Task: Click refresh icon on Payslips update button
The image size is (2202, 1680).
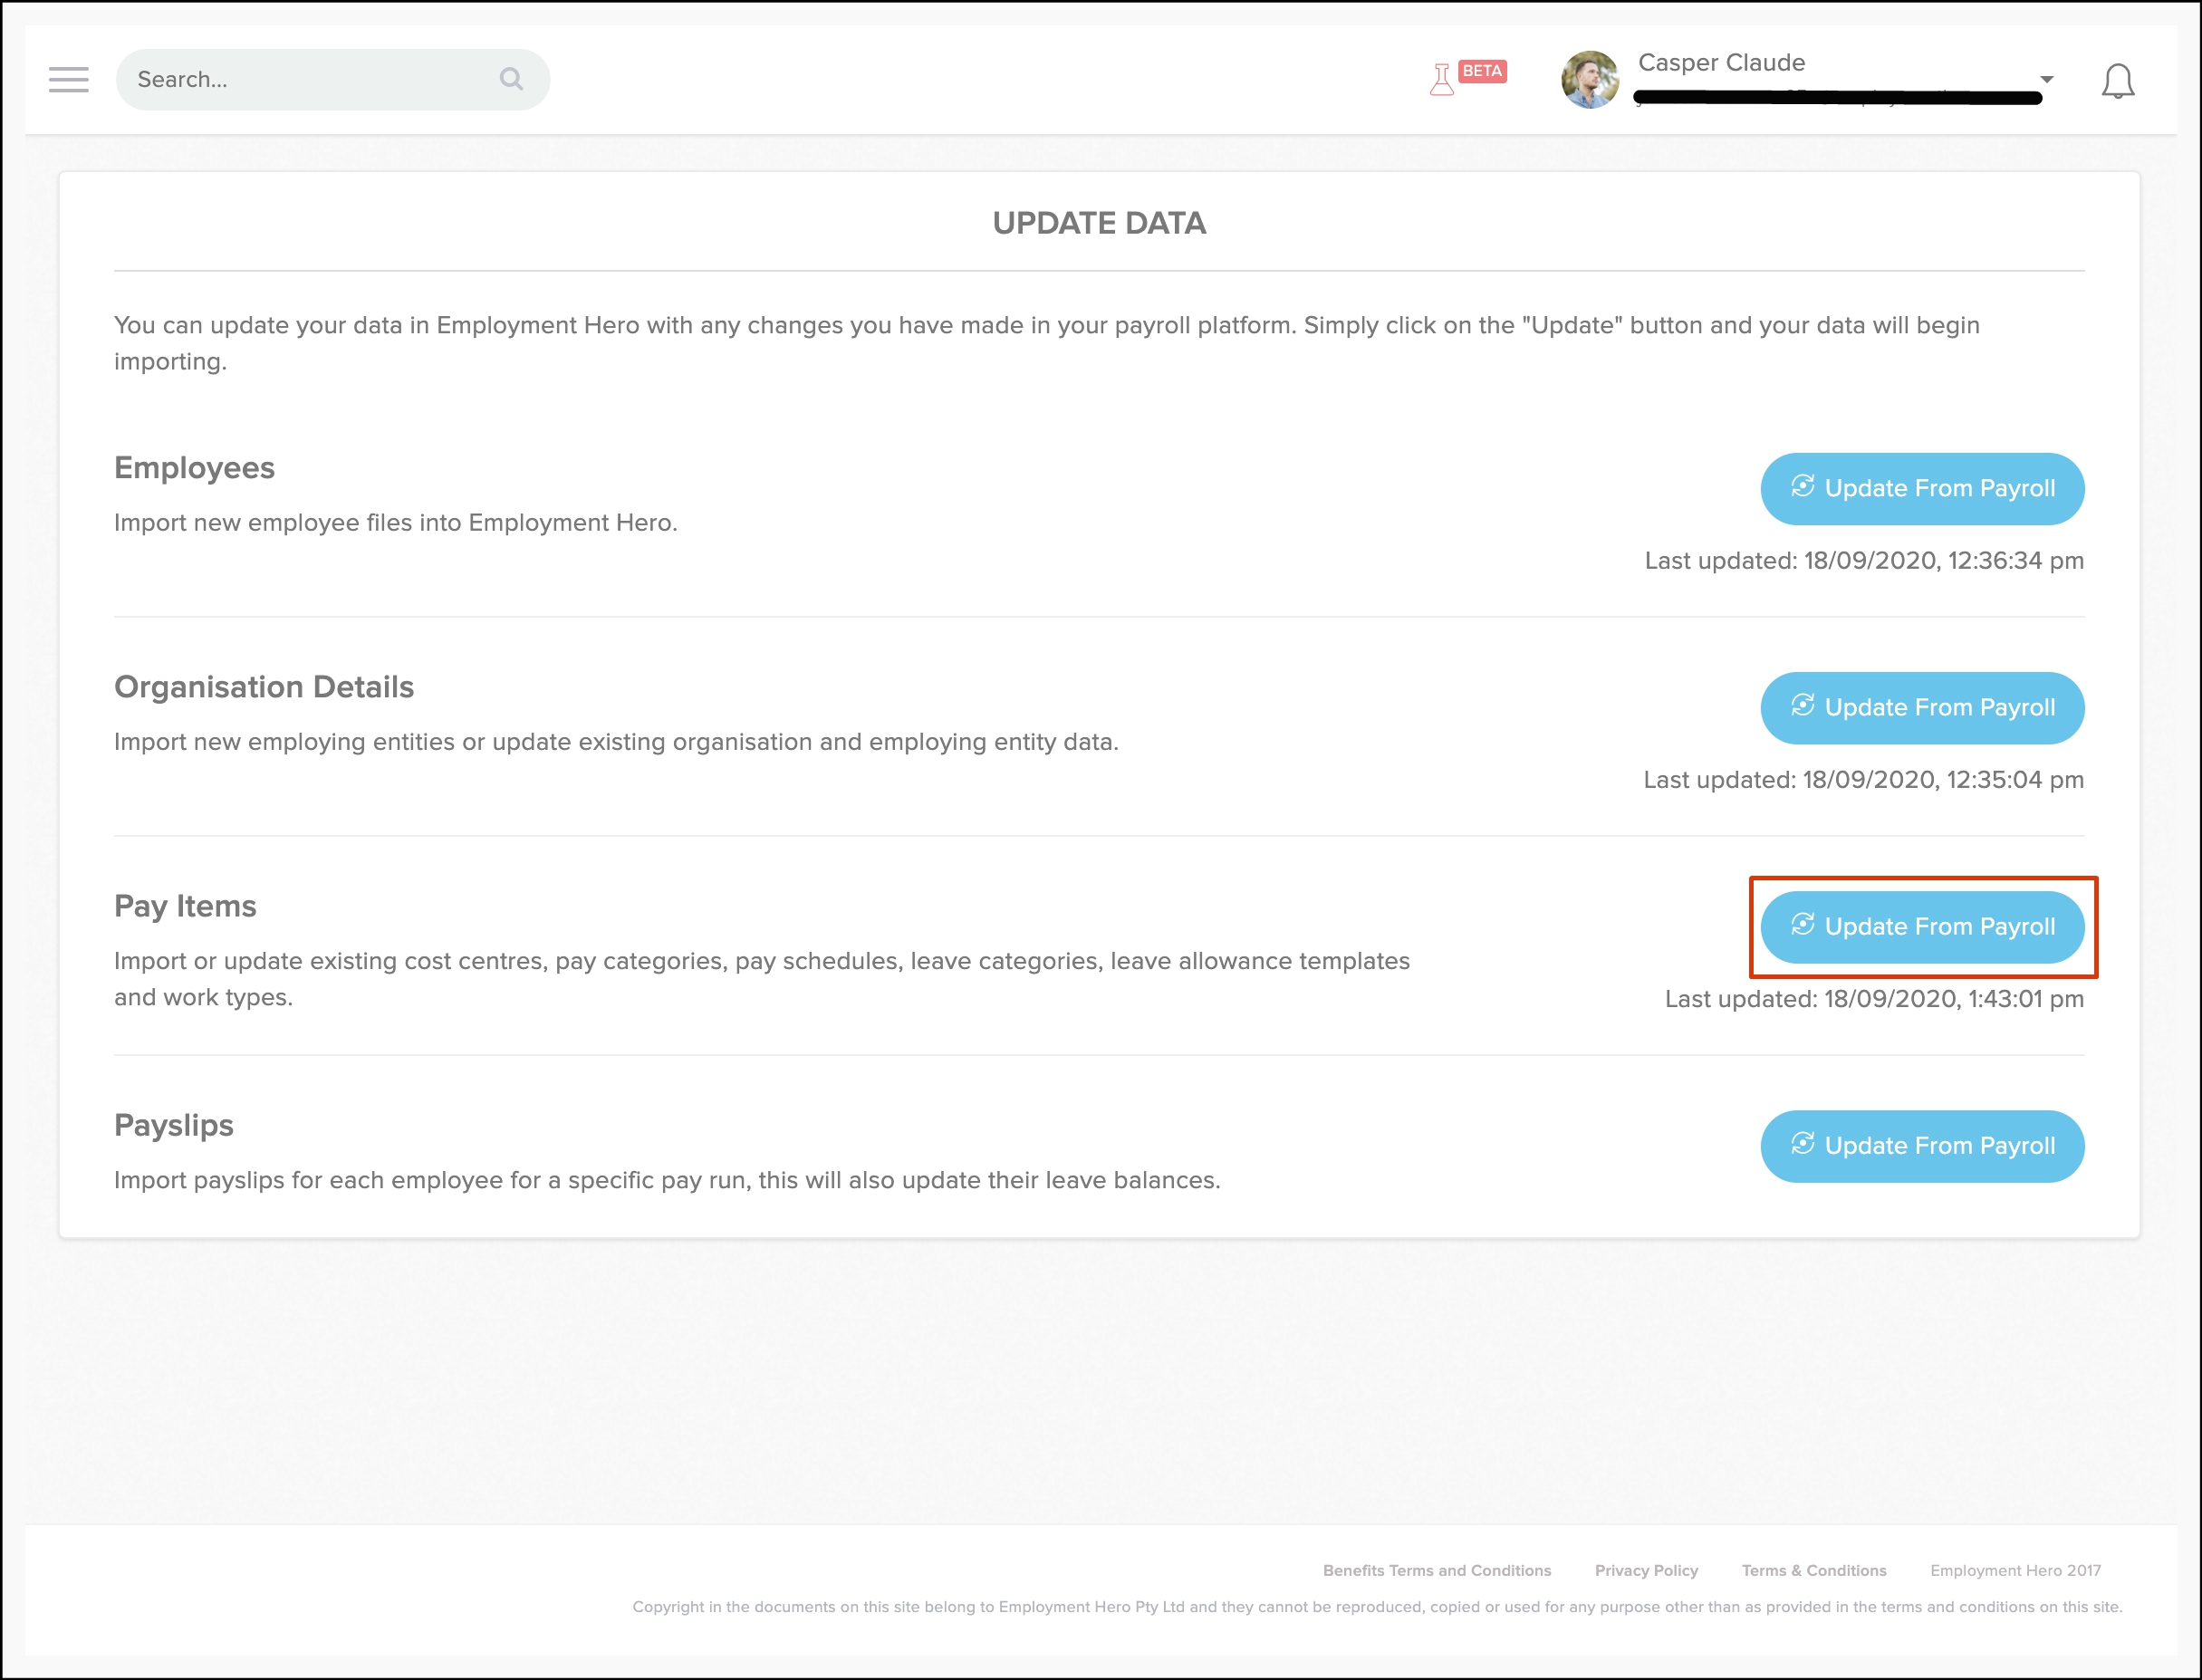Action: (1802, 1144)
